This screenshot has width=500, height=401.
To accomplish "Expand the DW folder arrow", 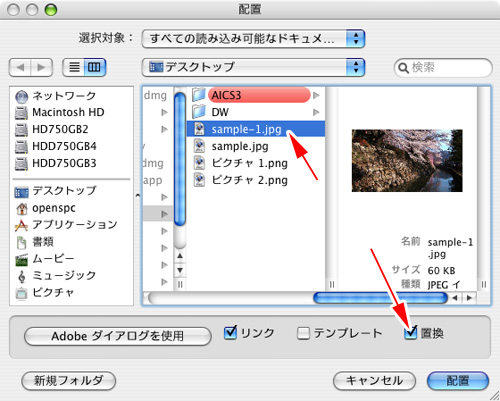I will point(316,112).
